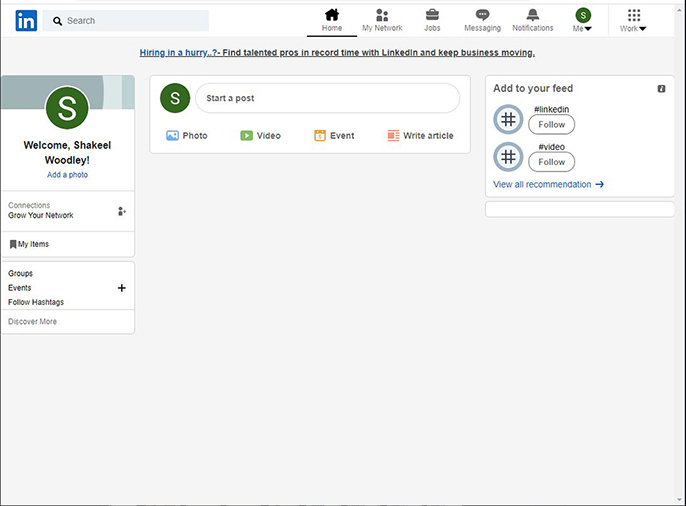Add a Video to a post
This screenshot has height=506, width=686.
260,136
